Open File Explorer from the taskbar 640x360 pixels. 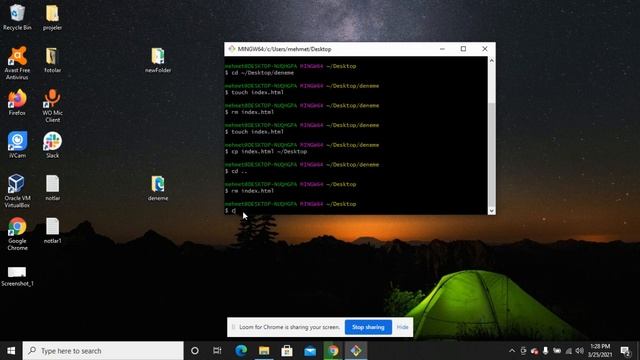point(264,351)
